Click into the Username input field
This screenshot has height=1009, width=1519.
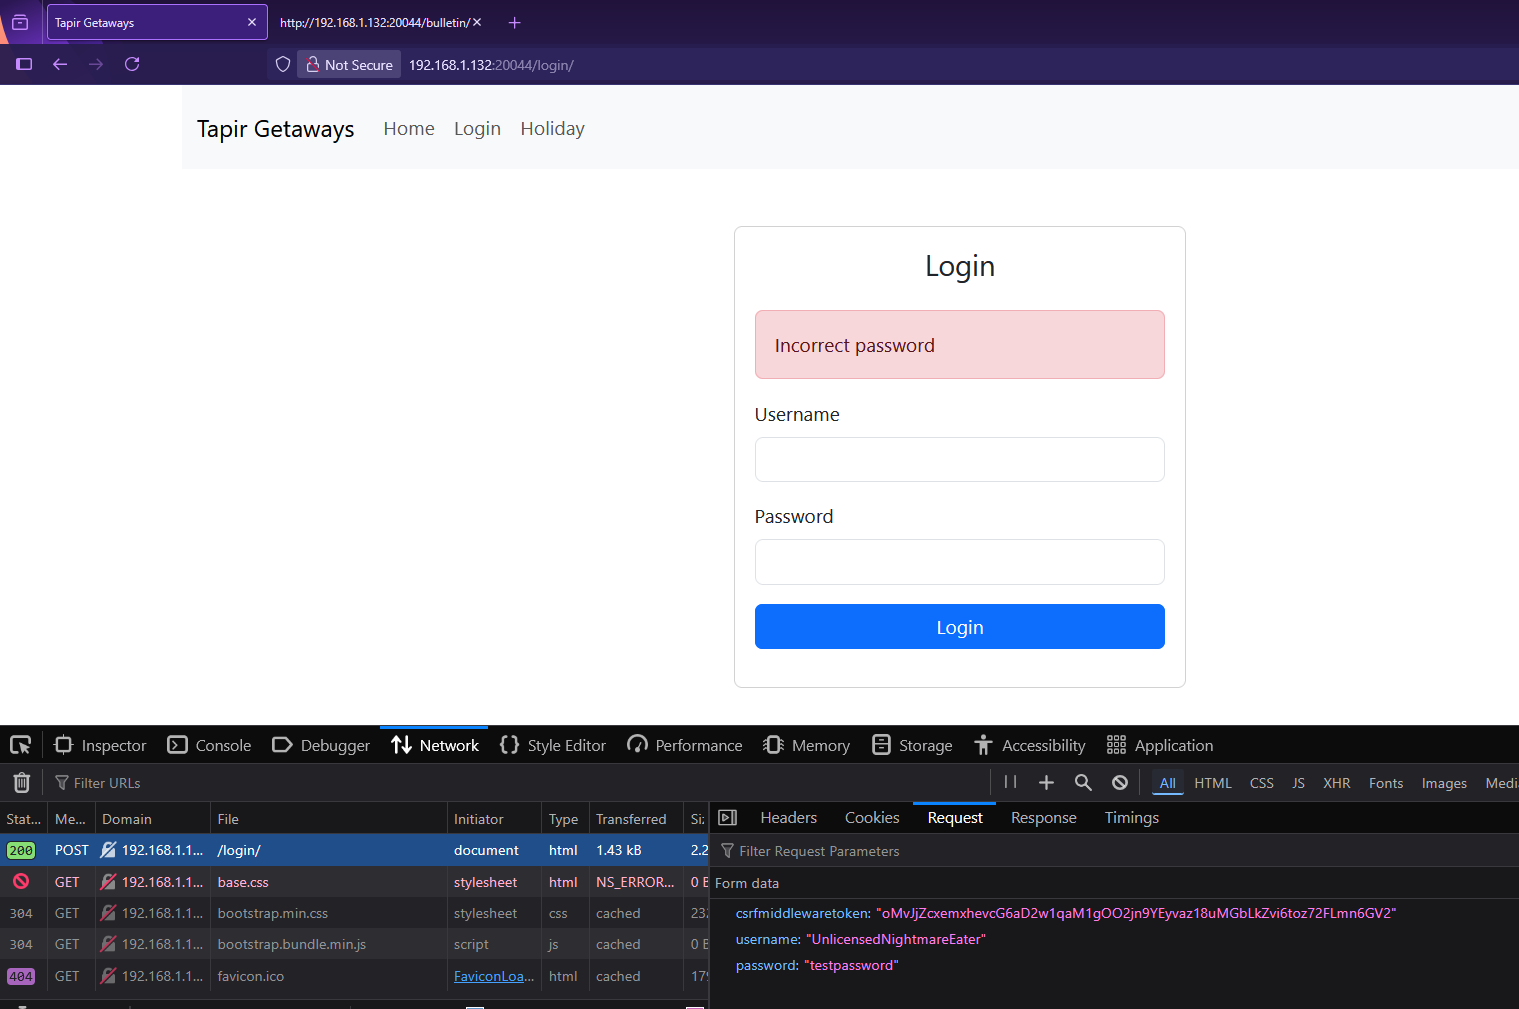point(959,460)
